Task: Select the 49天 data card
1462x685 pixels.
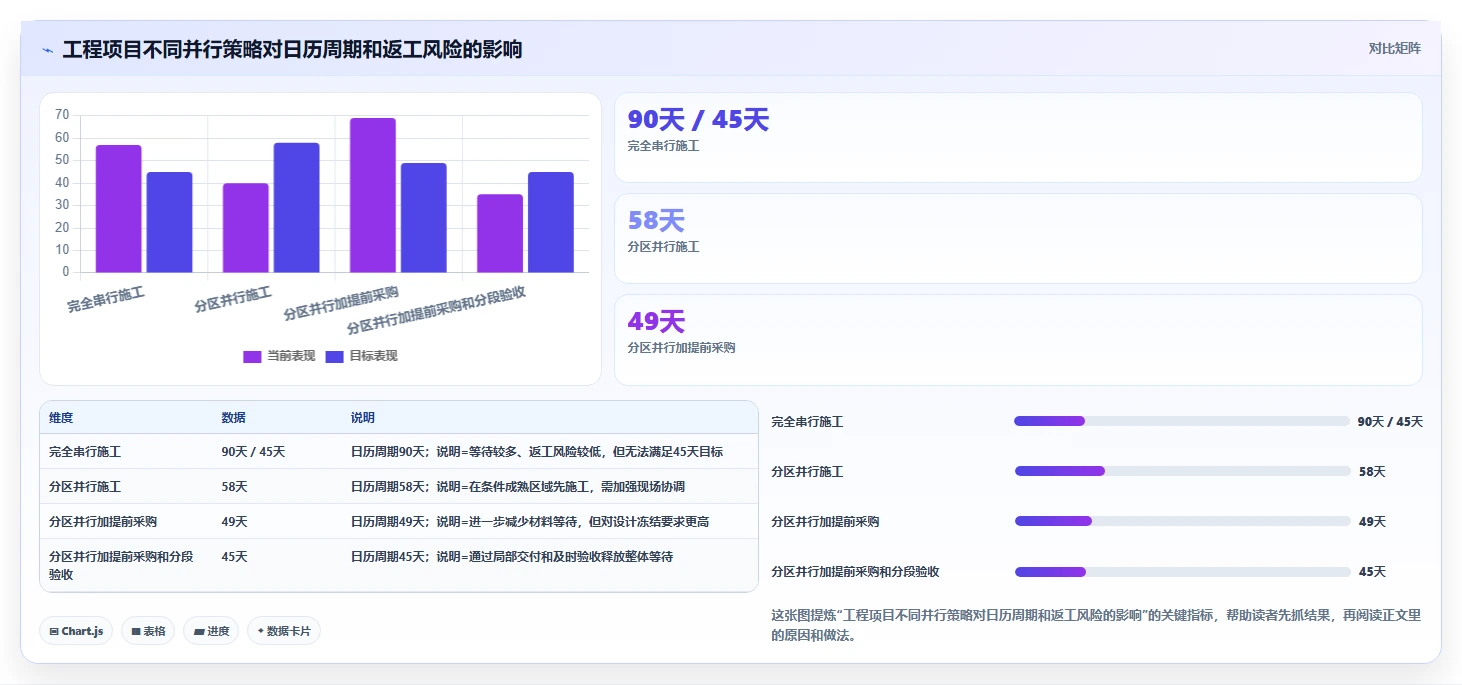Action: (x=1018, y=340)
